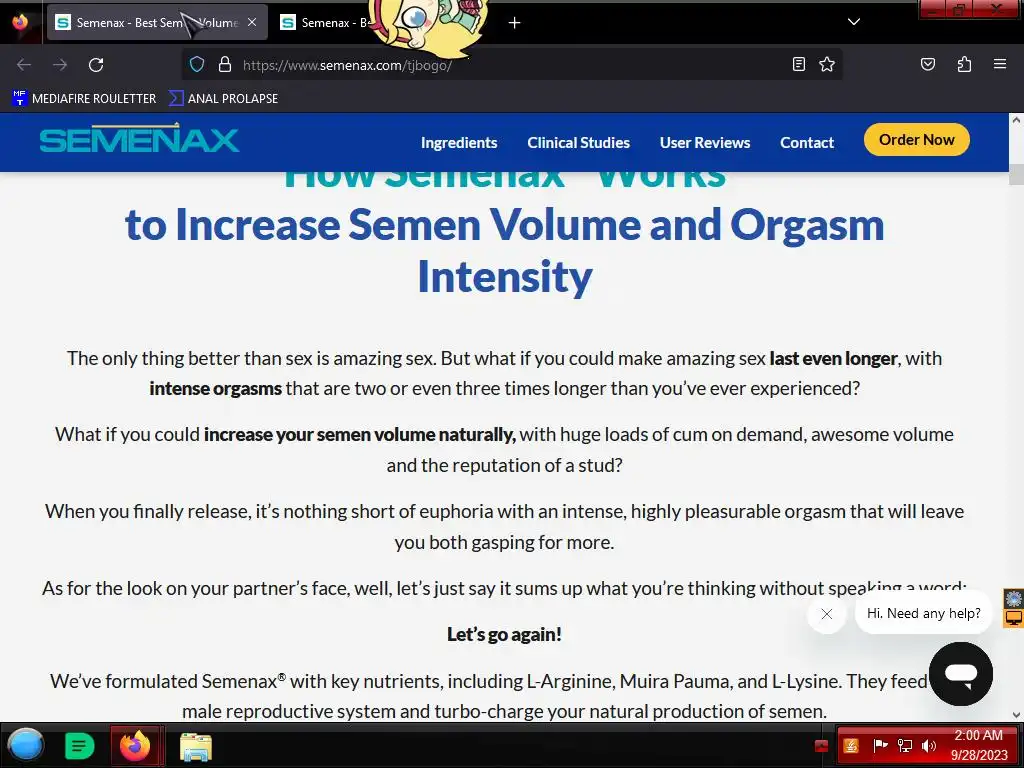Open the extensions puzzle icon
This screenshot has height=768, width=1024.
coord(964,64)
